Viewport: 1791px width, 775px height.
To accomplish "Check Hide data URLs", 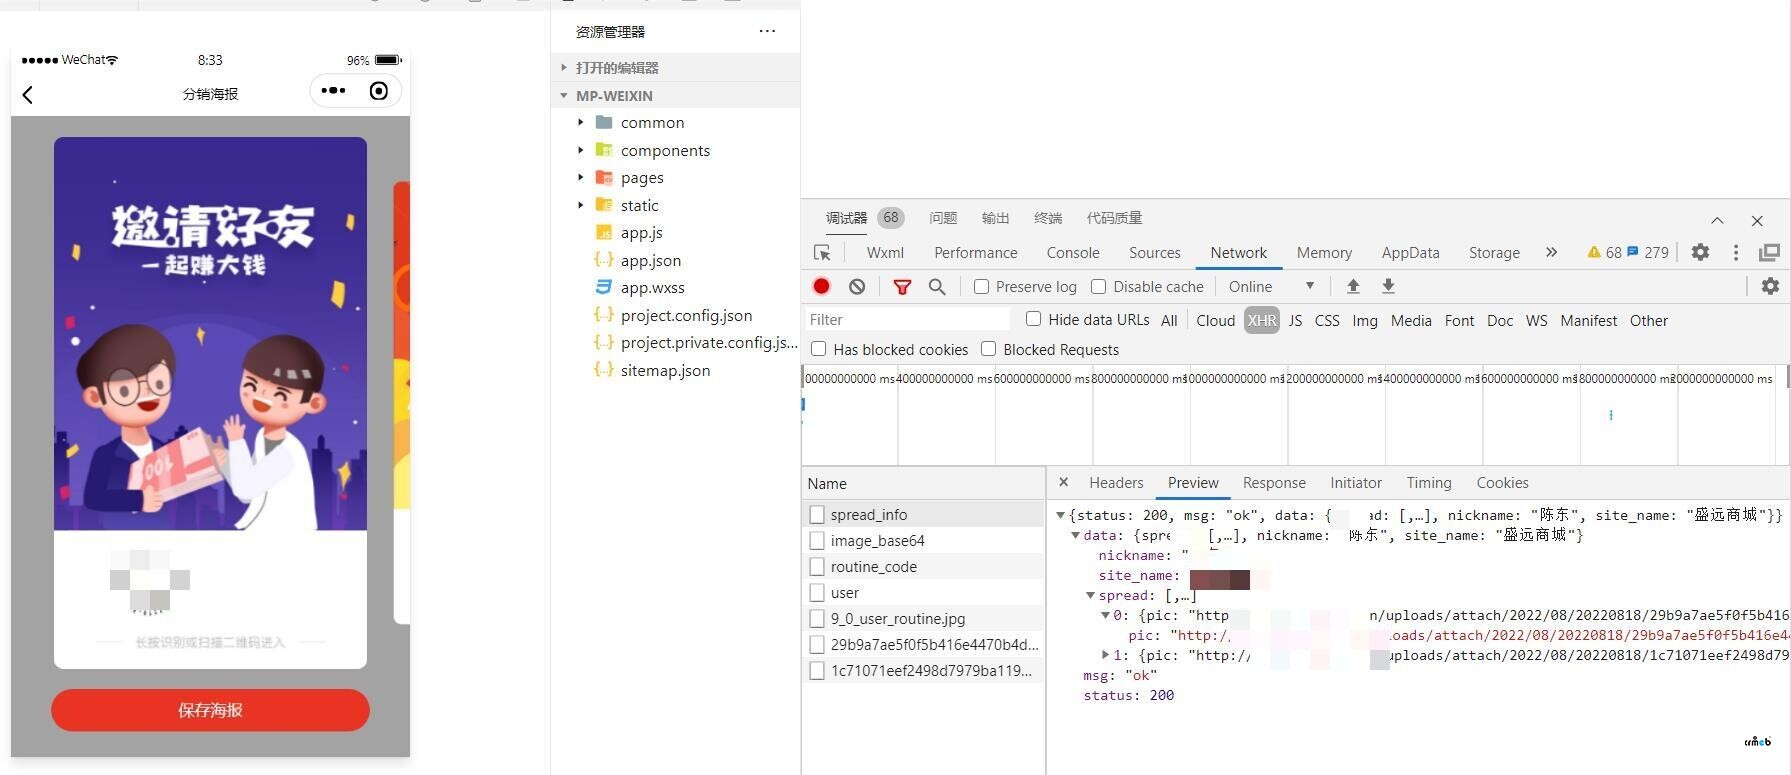I will tap(1033, 319).
